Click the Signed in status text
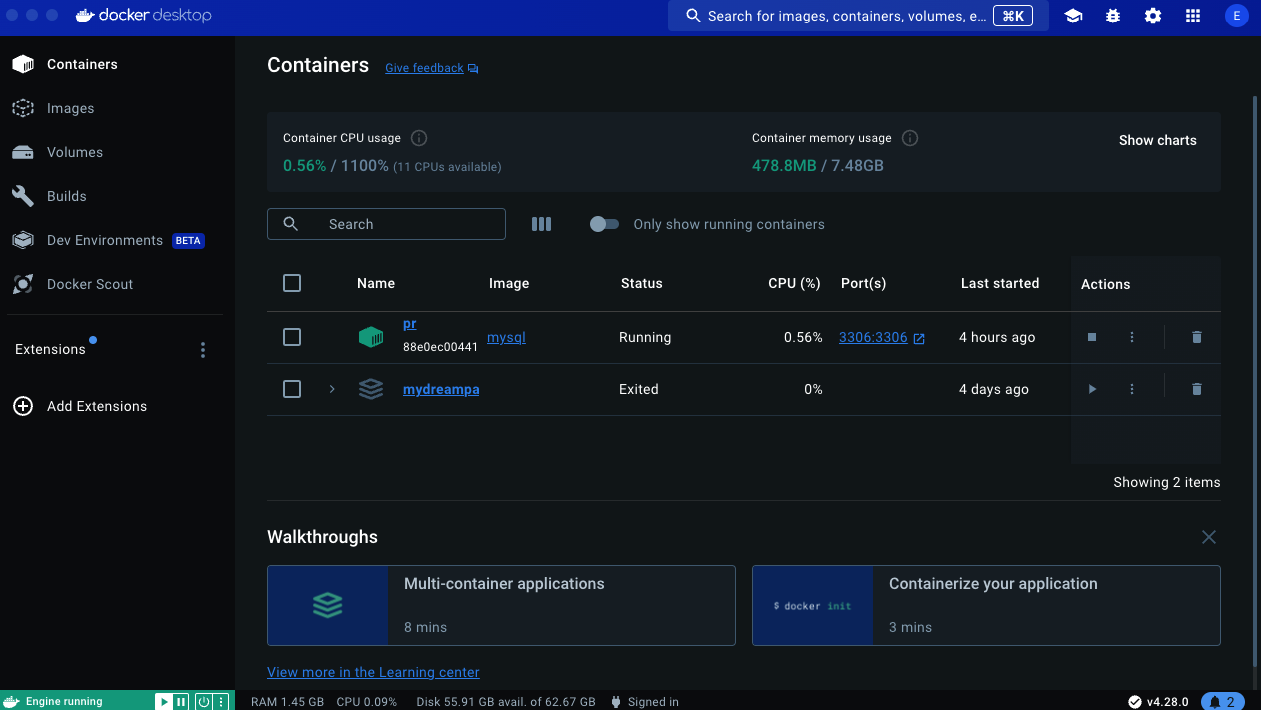Viewport: 1261px width, 710px height. (x=653, y=702)
